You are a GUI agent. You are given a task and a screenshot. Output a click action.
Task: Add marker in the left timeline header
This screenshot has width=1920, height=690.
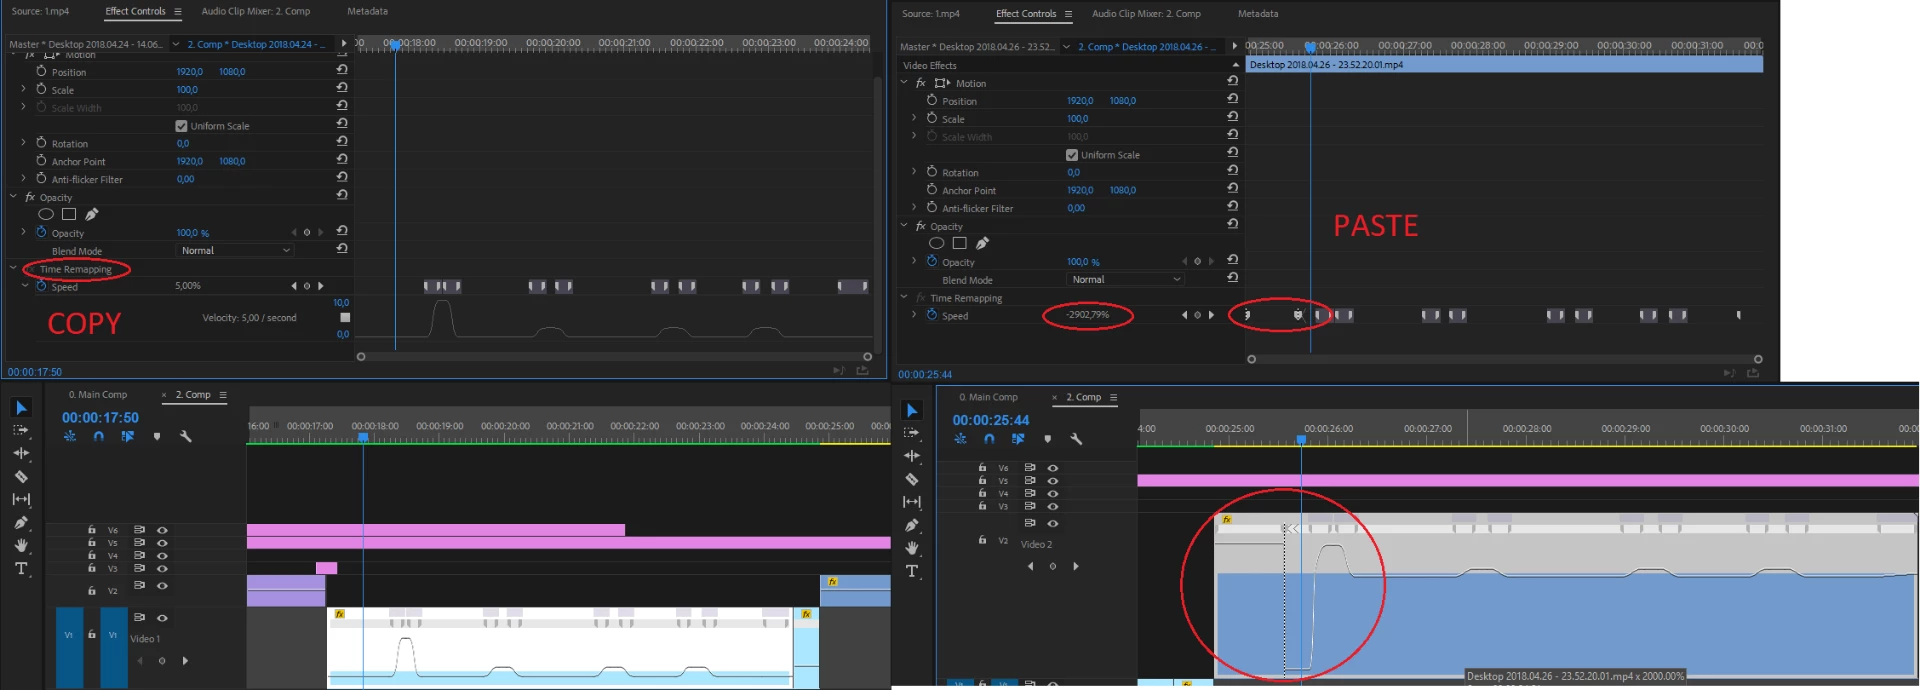(157, 436)
